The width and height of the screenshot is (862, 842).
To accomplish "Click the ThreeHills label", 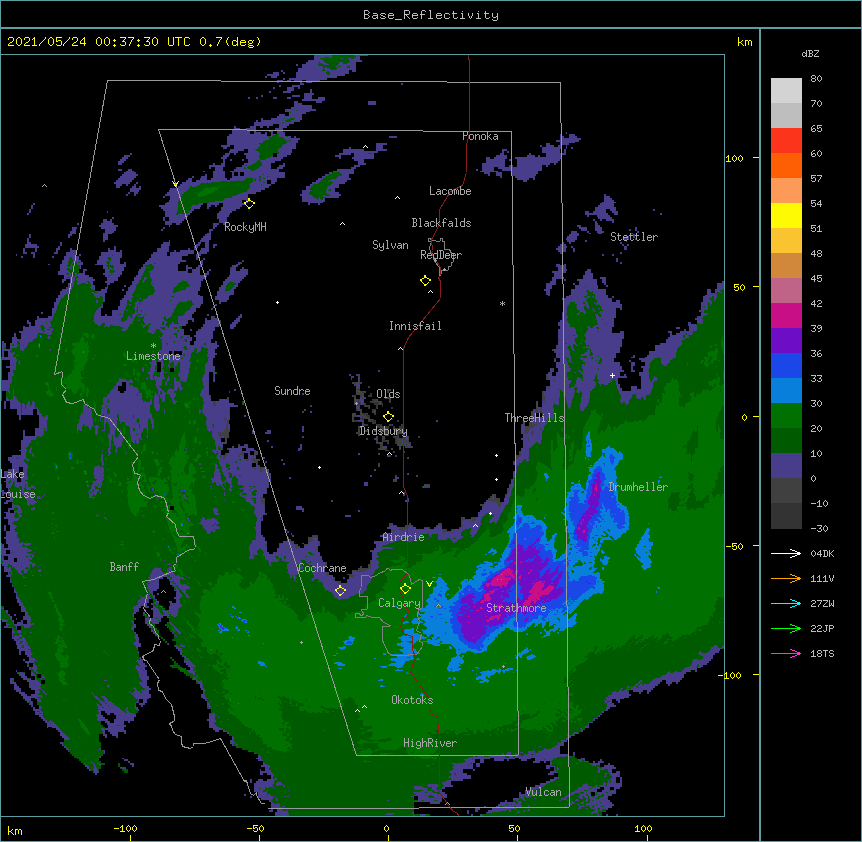I will tap(534, 418).
